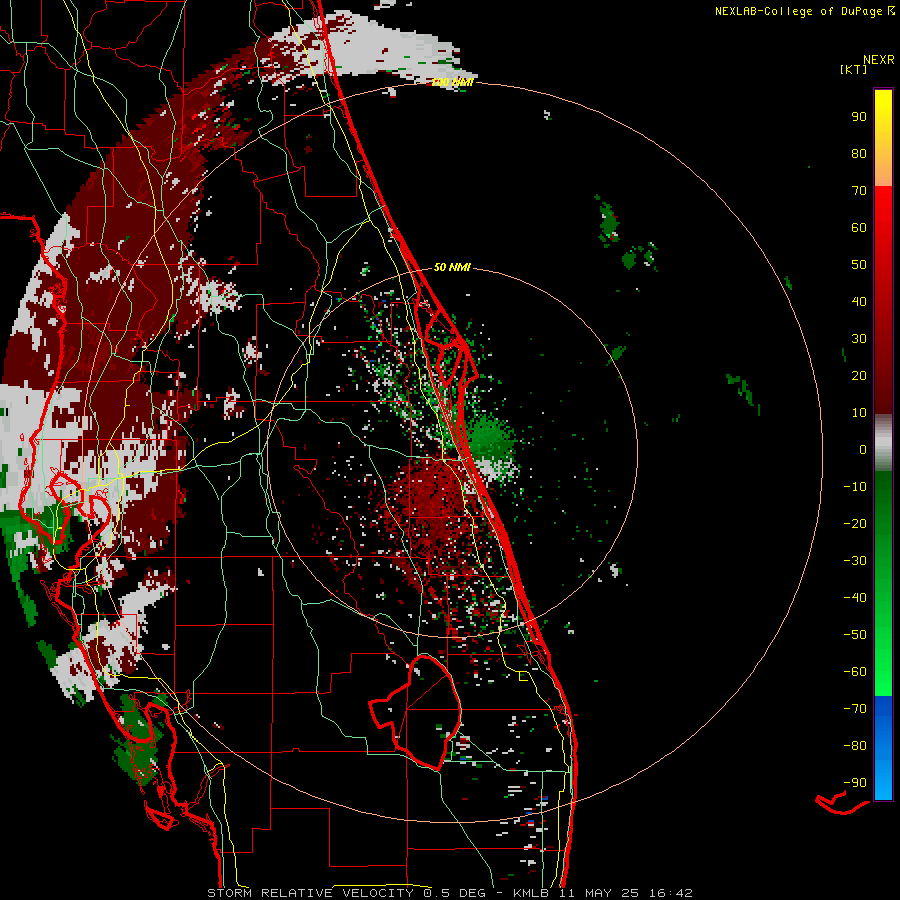Click the 70 value on velocity scale
Screen dimensions: 900x900
(x=859, y=191)
